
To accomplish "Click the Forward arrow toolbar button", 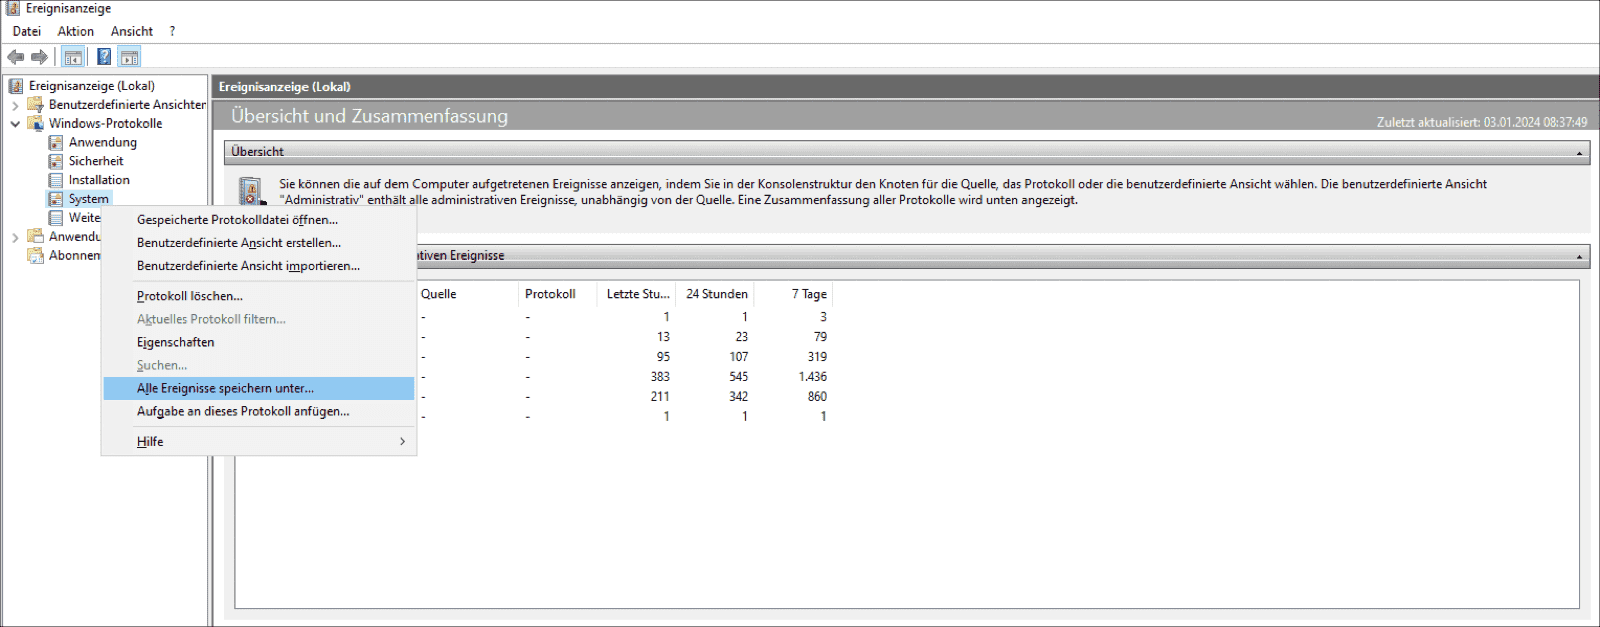I will pos(39,57).
